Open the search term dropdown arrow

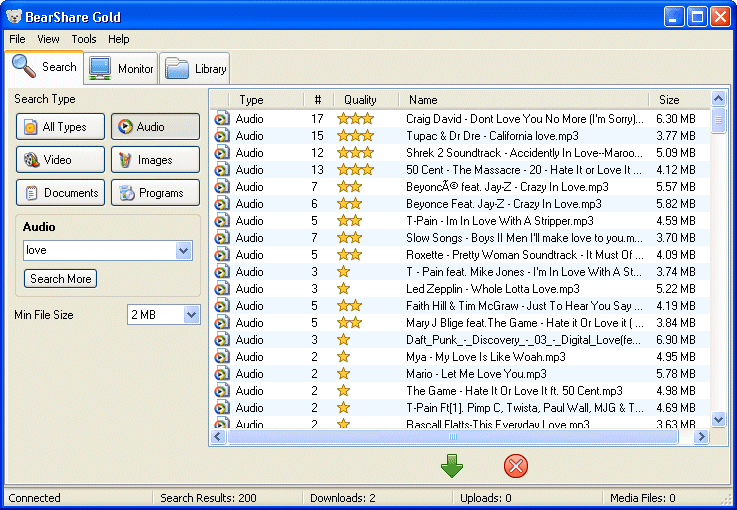point(183,250)
